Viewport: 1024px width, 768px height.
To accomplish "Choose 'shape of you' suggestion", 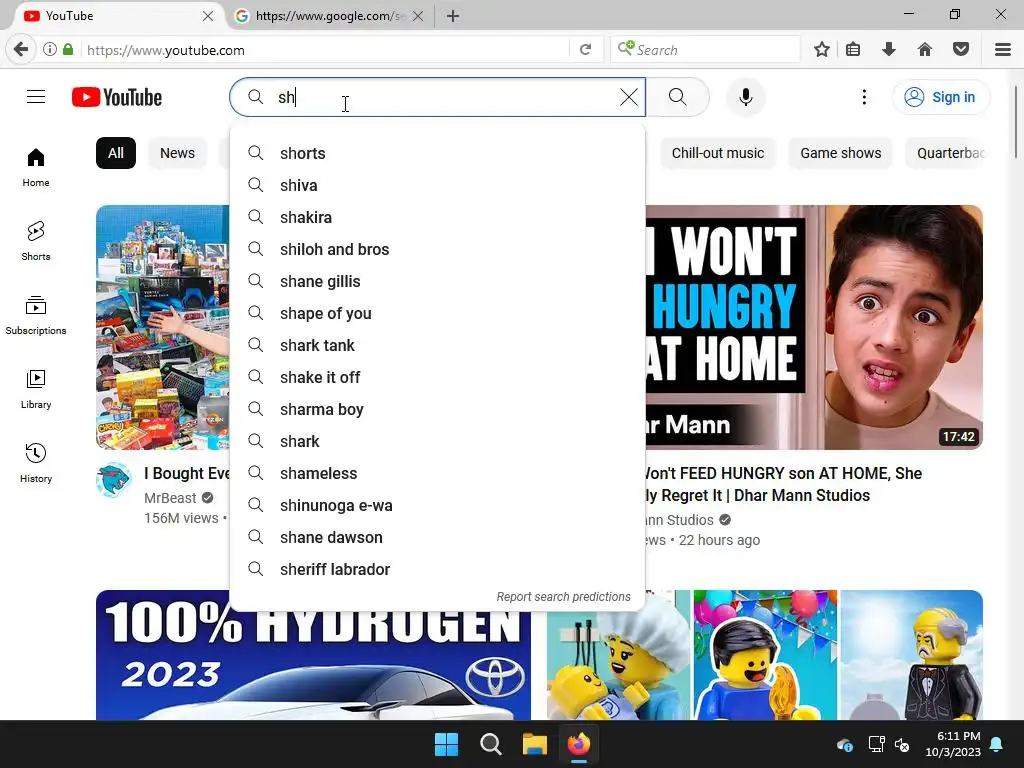I will [438, 313].
